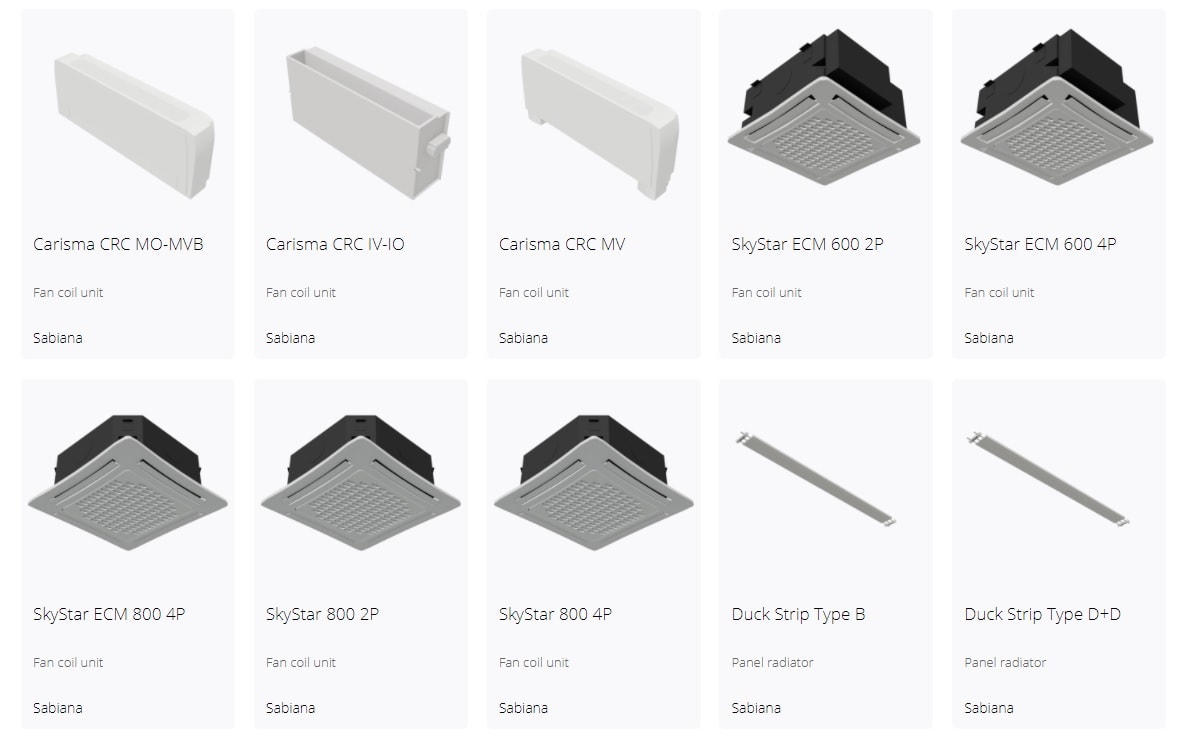This screenshot has width=1180, height=748.
Task: Click the Carisma CRC MO-MVB title
Action: [x=118, y=245]
